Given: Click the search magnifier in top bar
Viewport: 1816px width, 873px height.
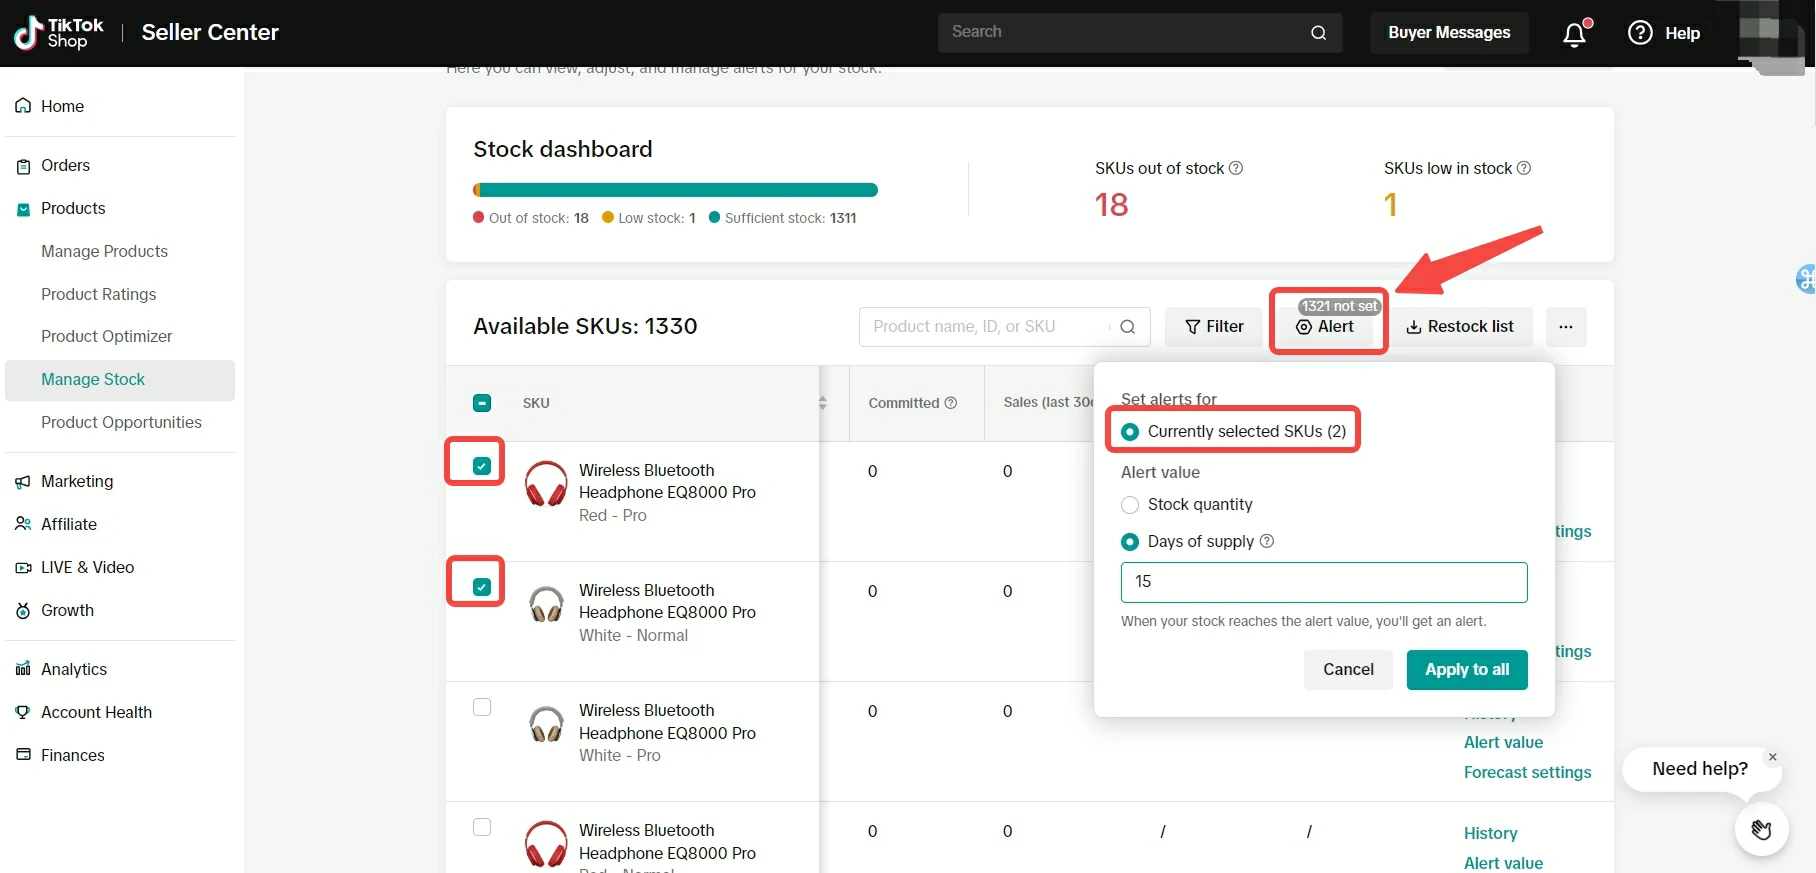Looking at the screenshot, I should tap(1318, 33).
